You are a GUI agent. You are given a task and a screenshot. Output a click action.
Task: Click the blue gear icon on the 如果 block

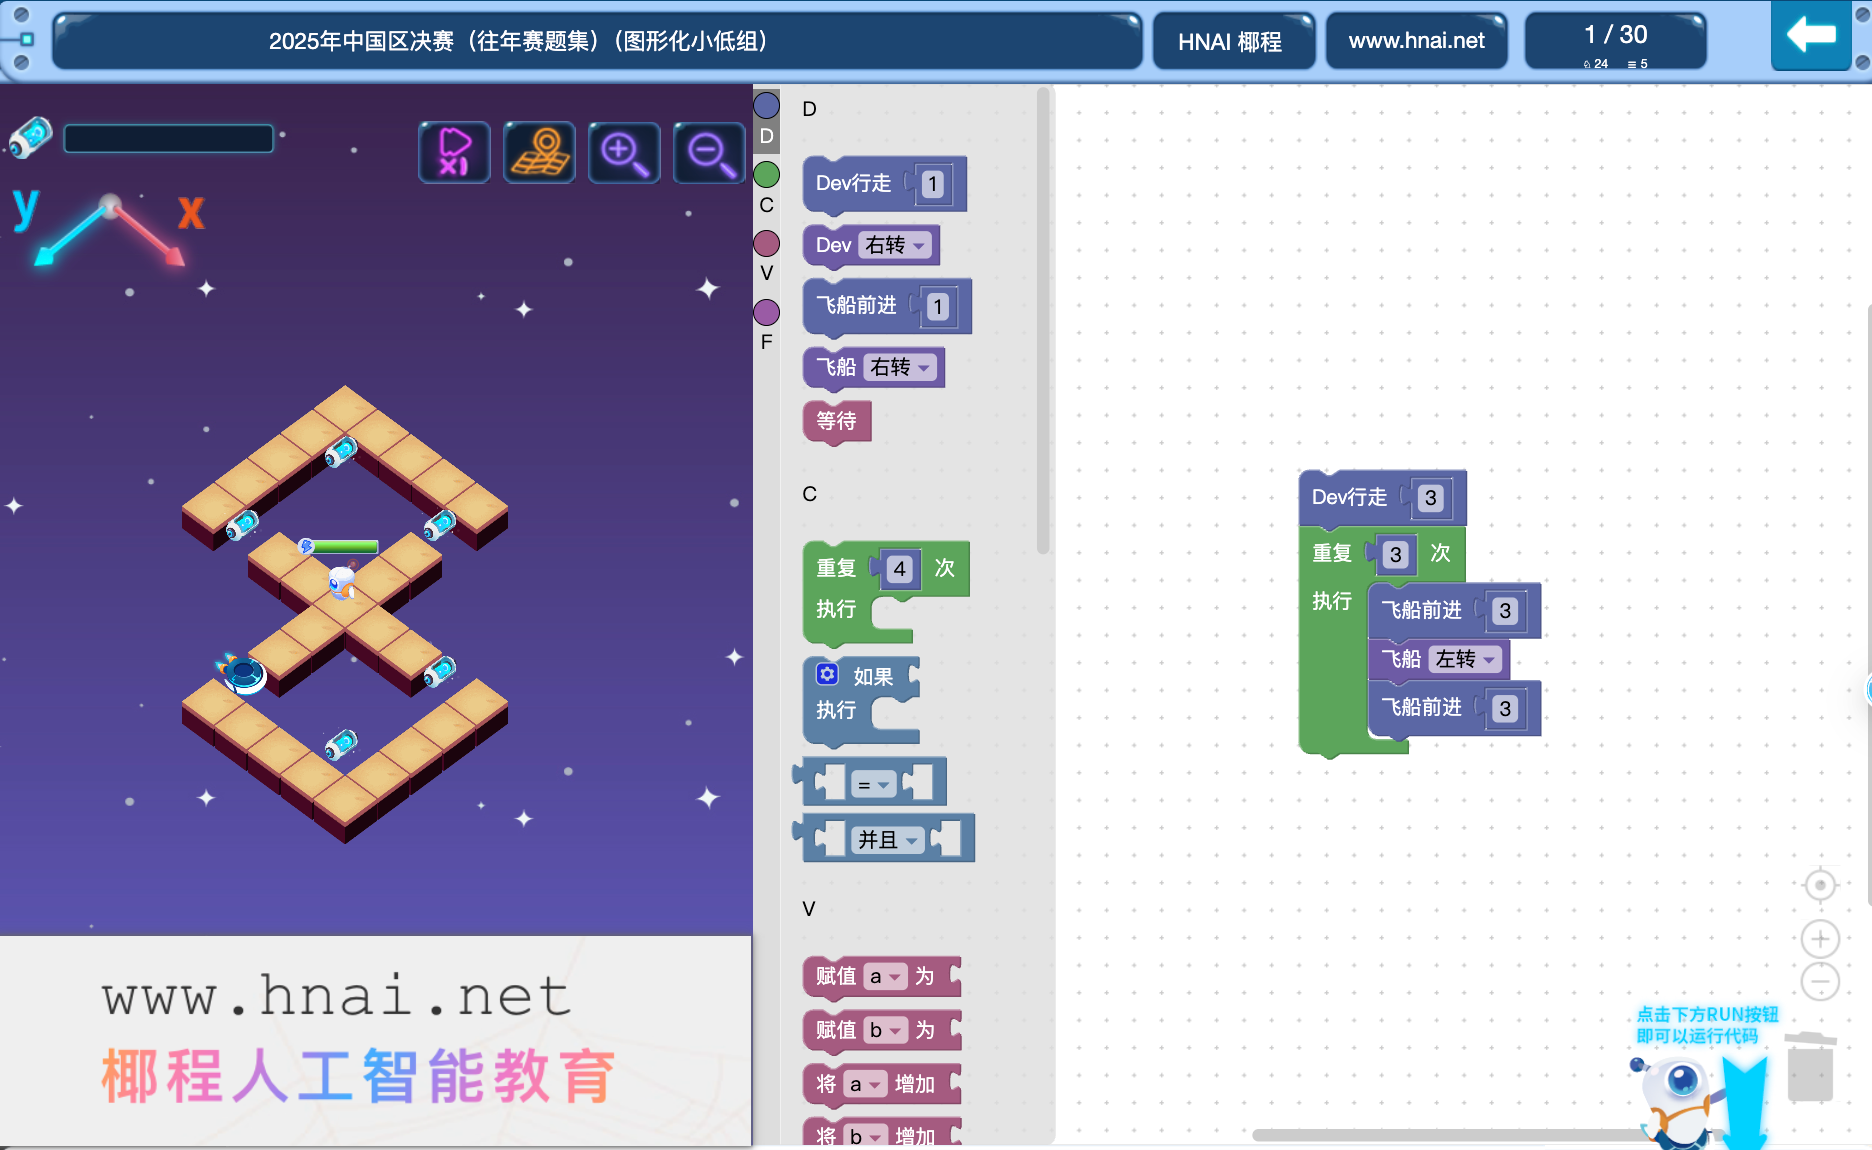pyautogui.click(x=826, y=675)
